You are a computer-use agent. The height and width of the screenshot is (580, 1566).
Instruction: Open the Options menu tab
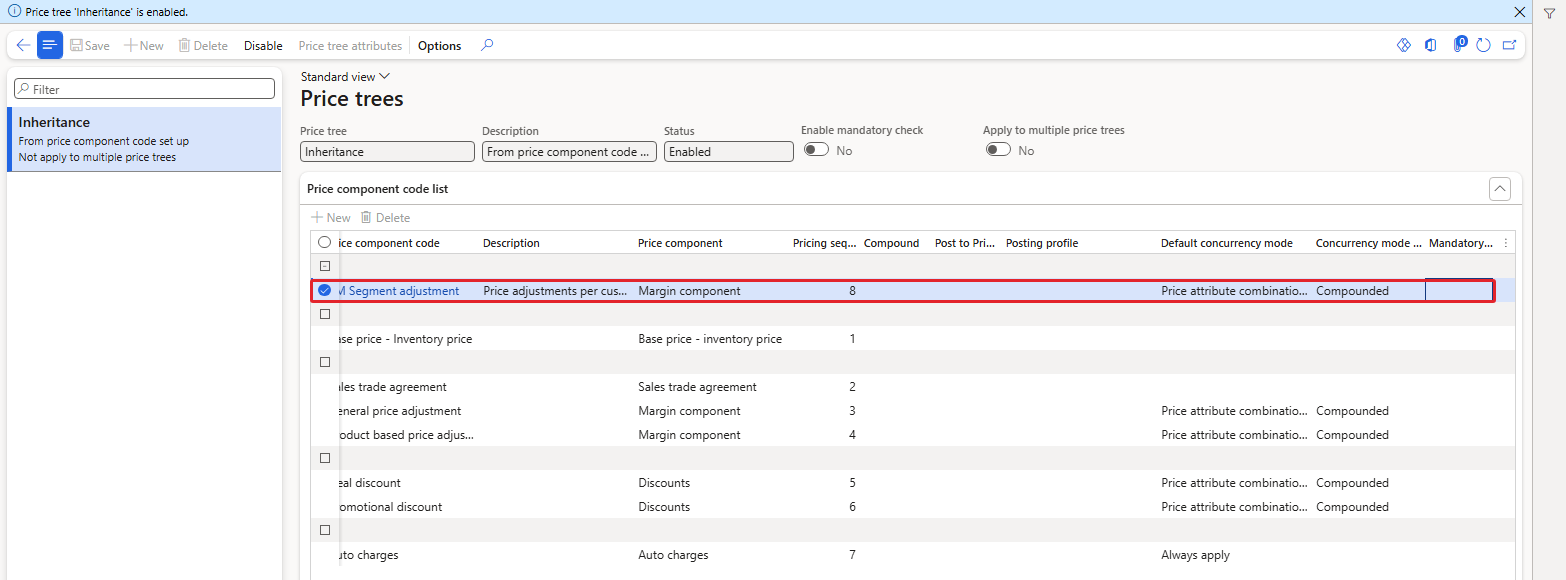click(x=439, y=46)
